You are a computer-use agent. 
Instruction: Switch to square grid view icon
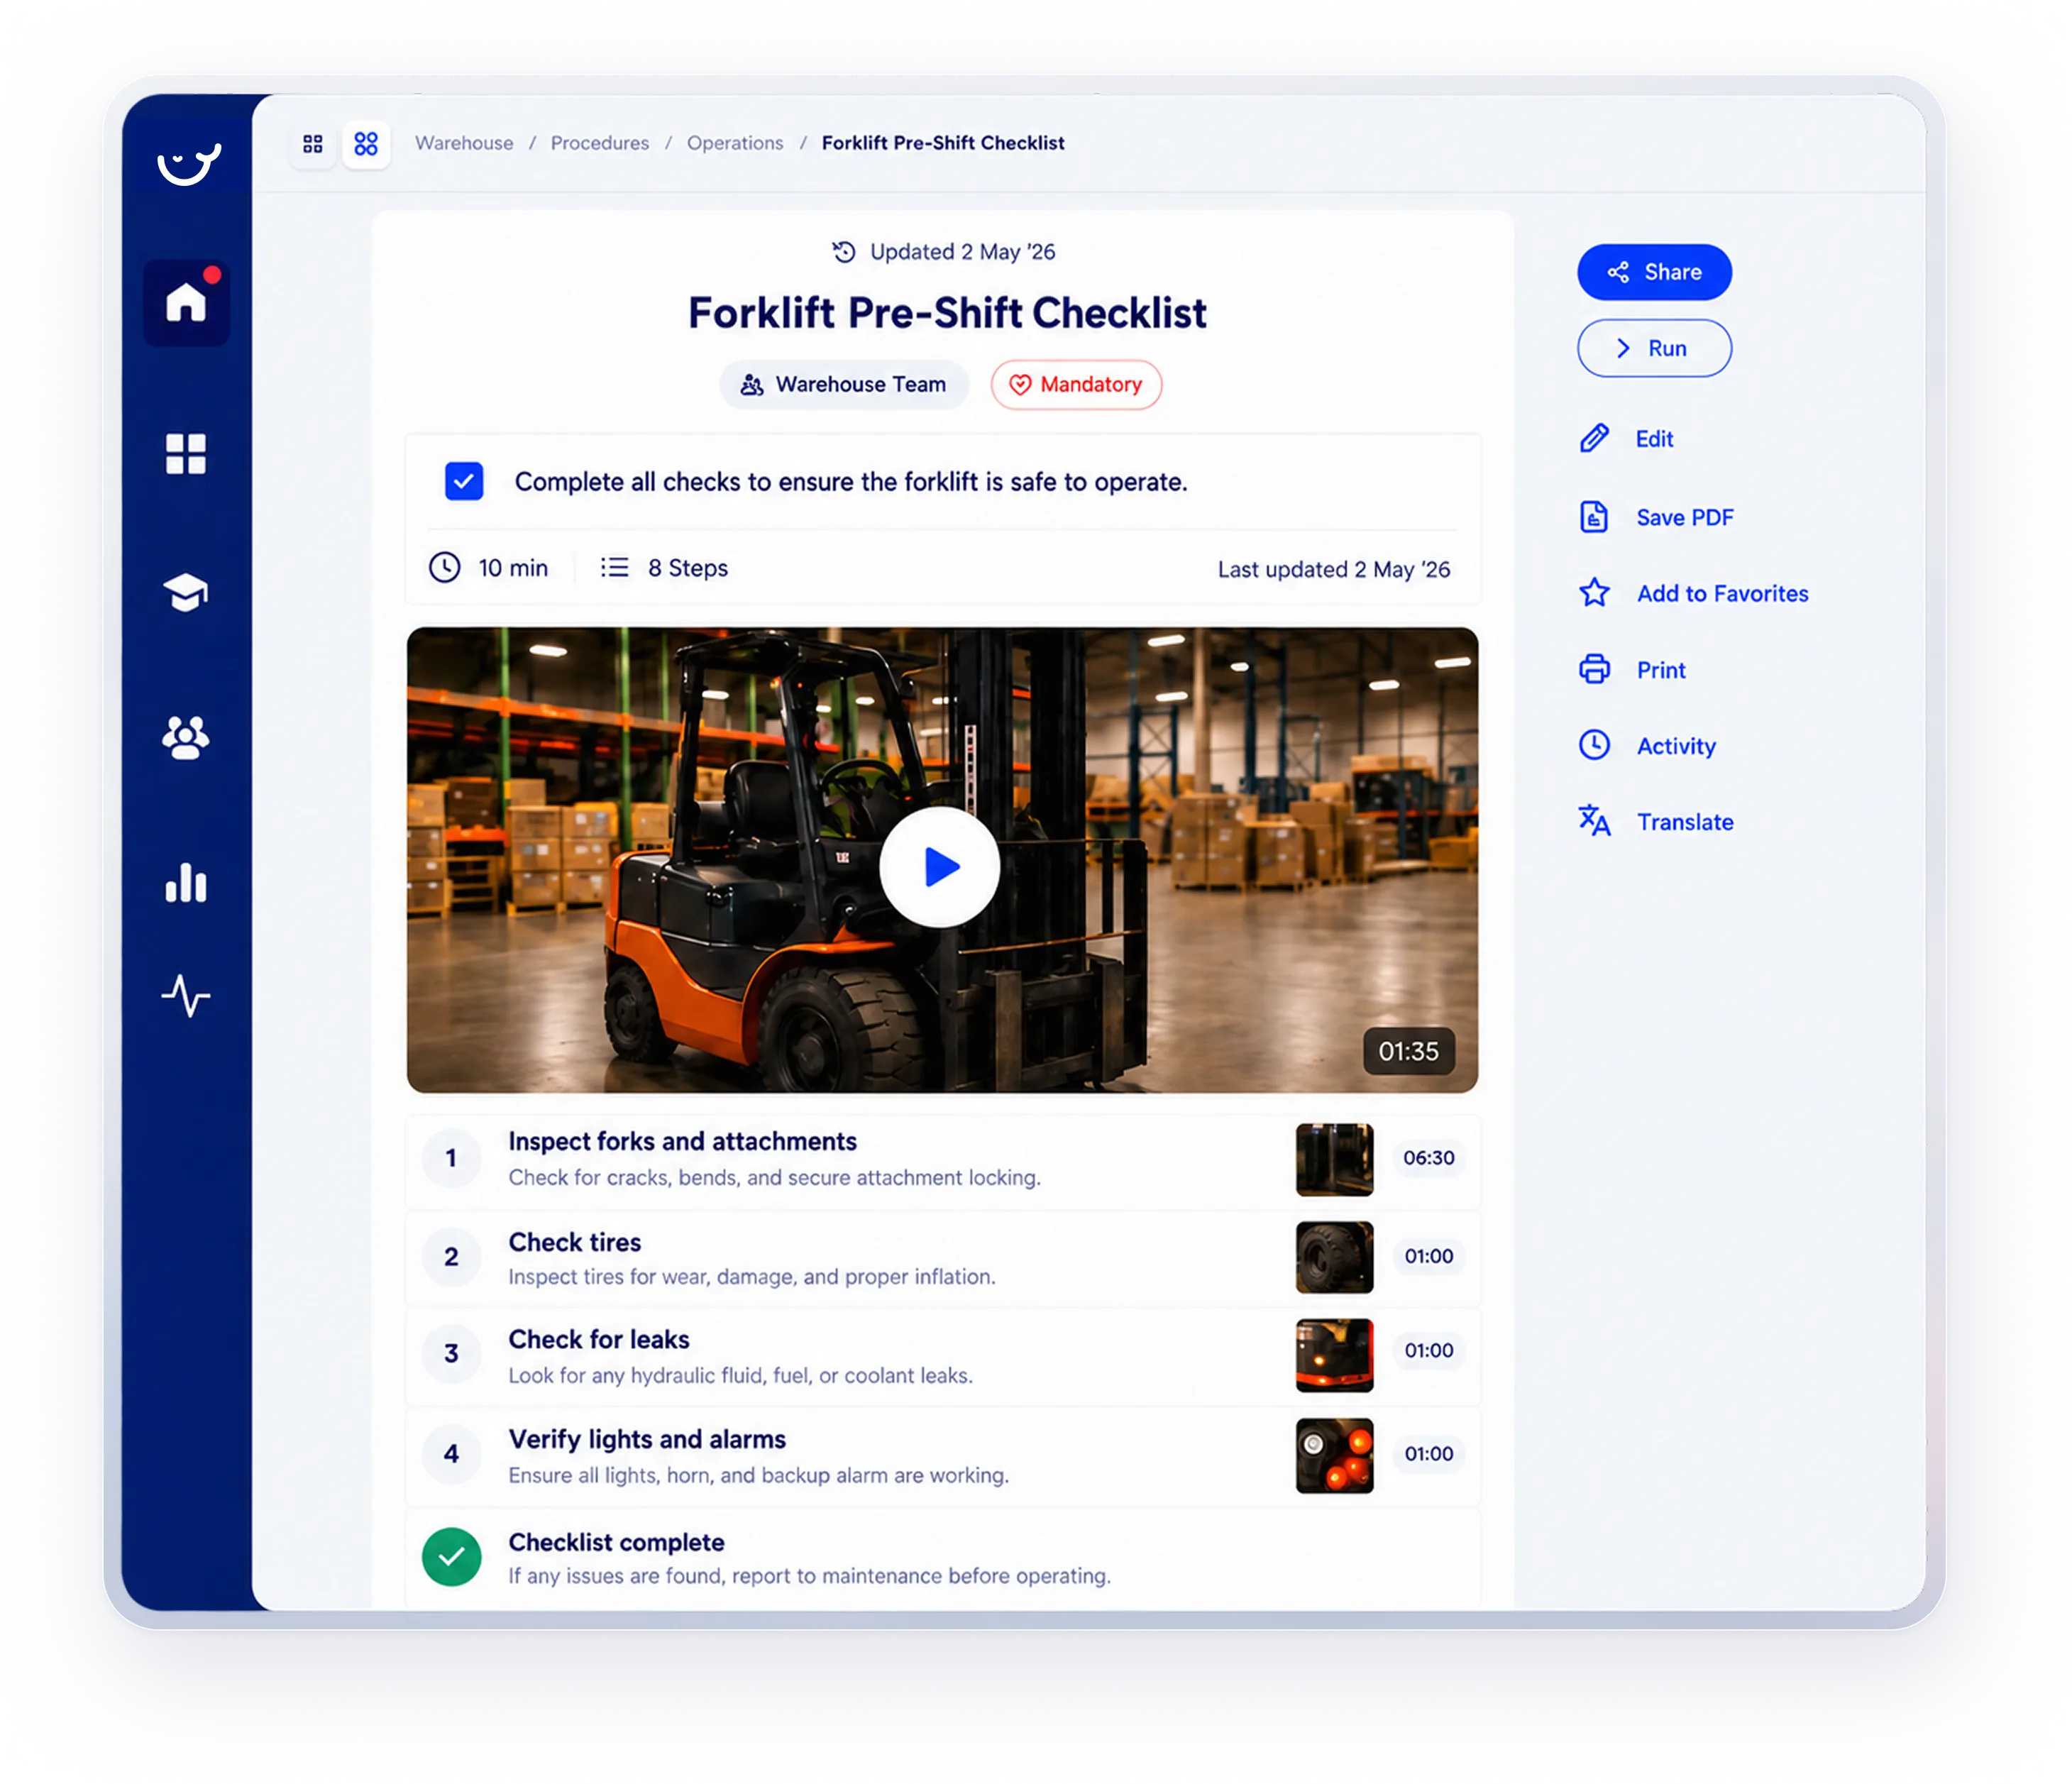tap(313, 144)
